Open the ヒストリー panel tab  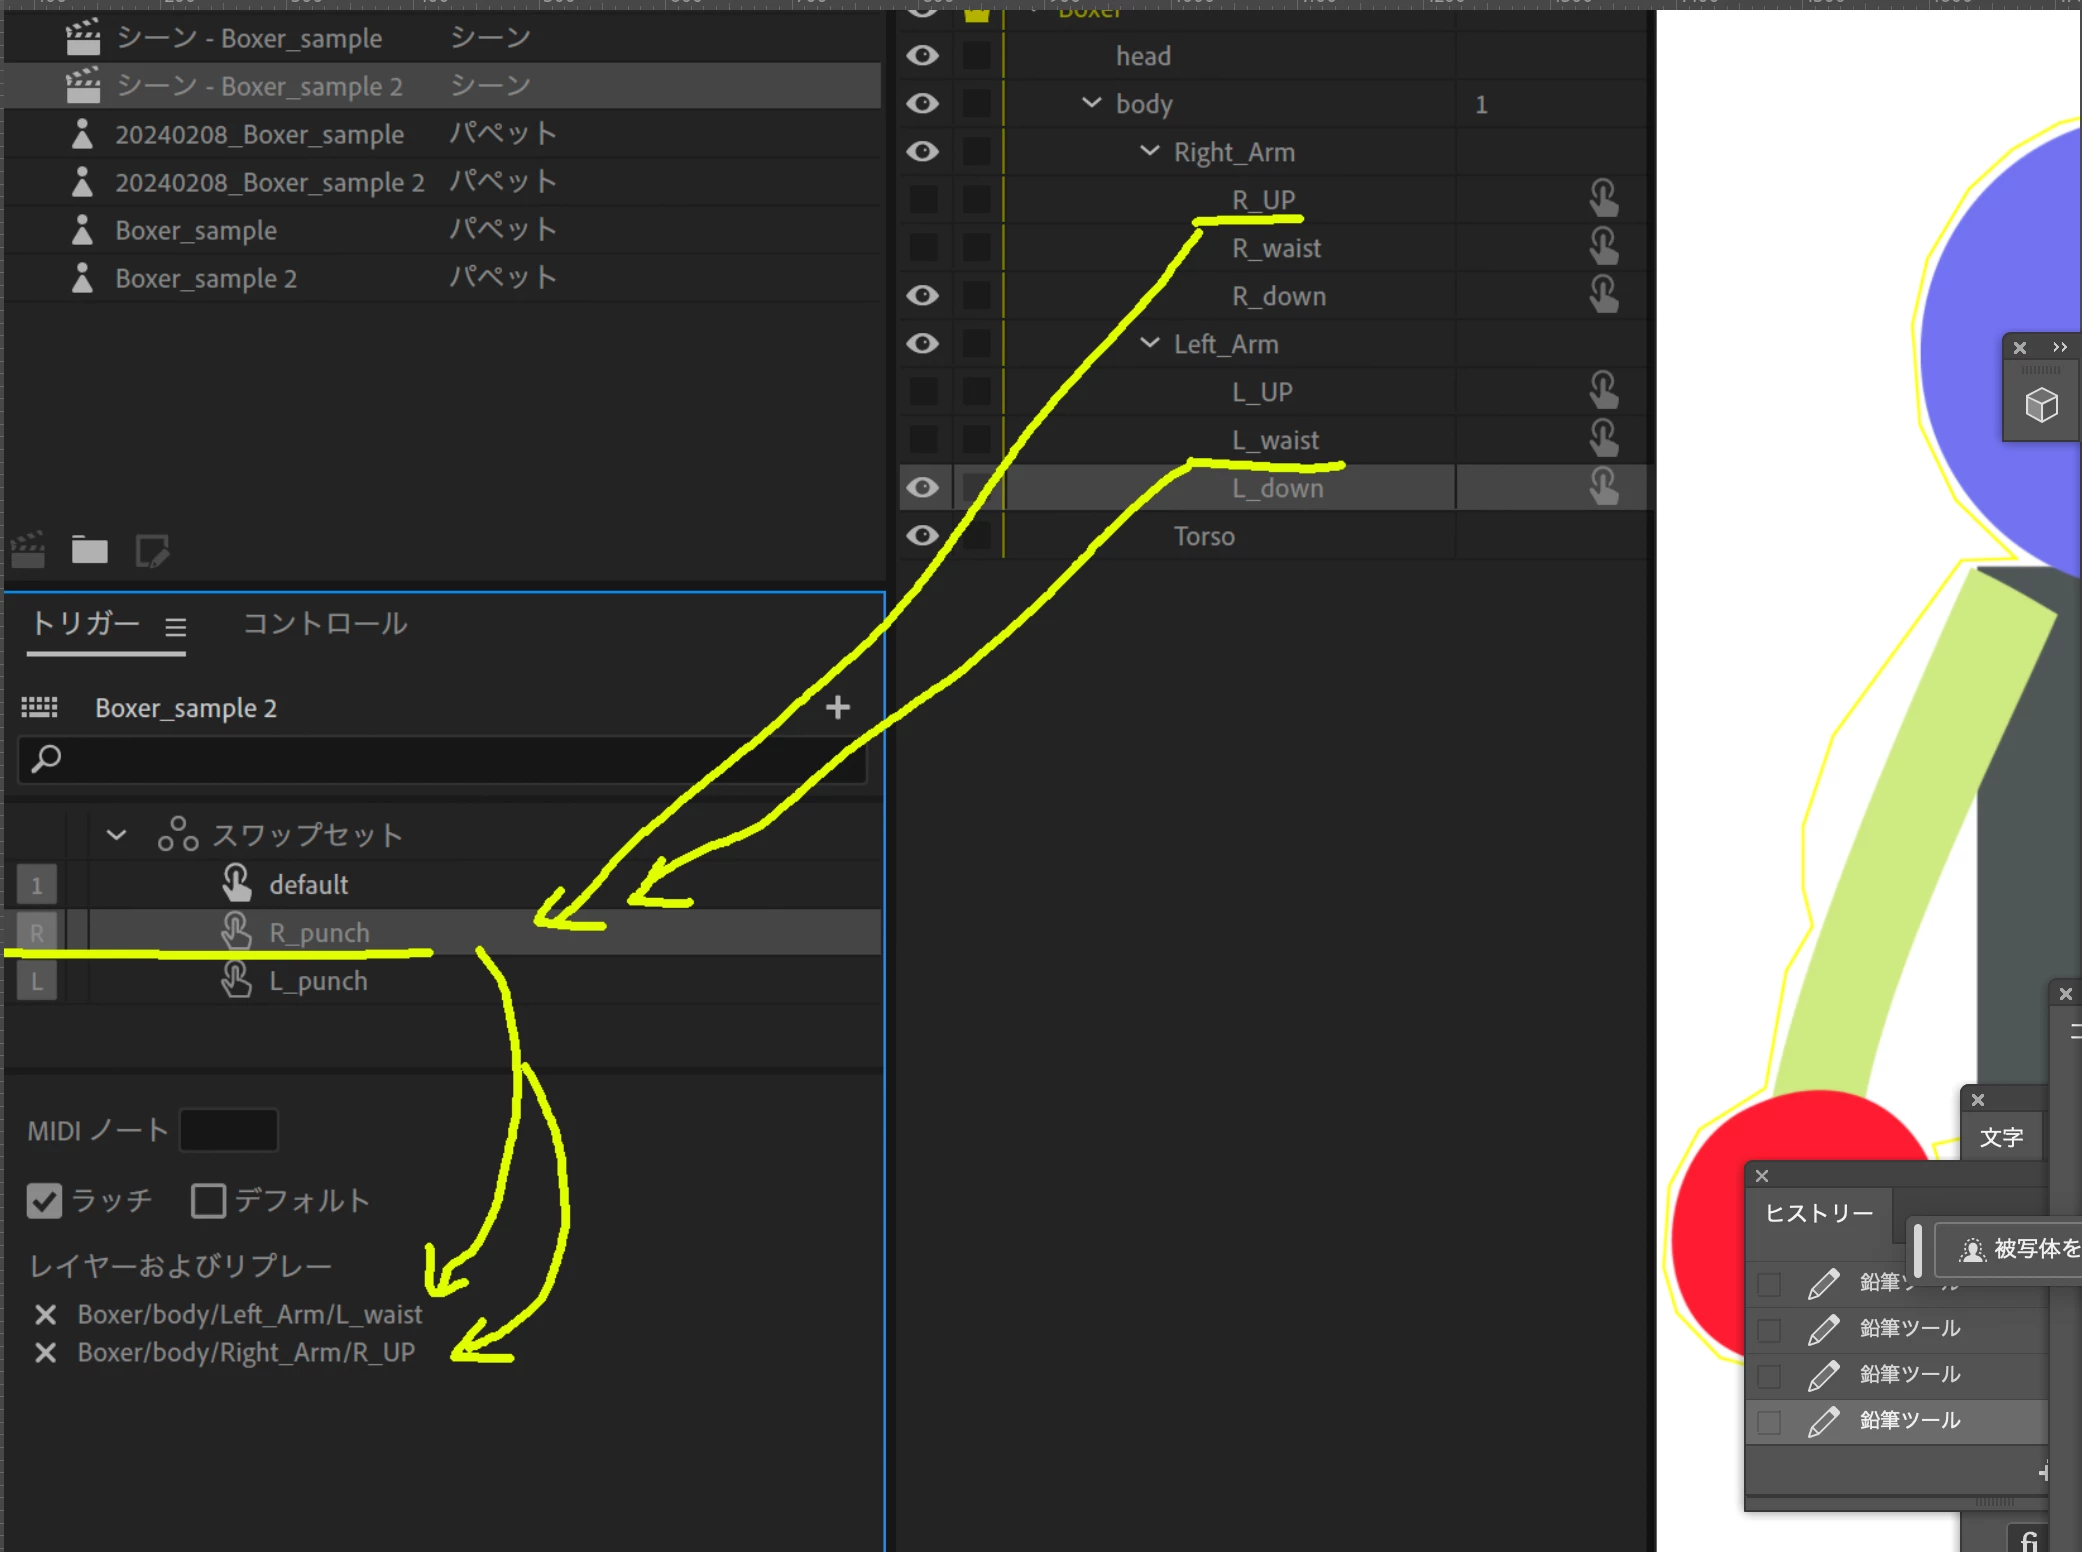(x=1818, y=1213)
